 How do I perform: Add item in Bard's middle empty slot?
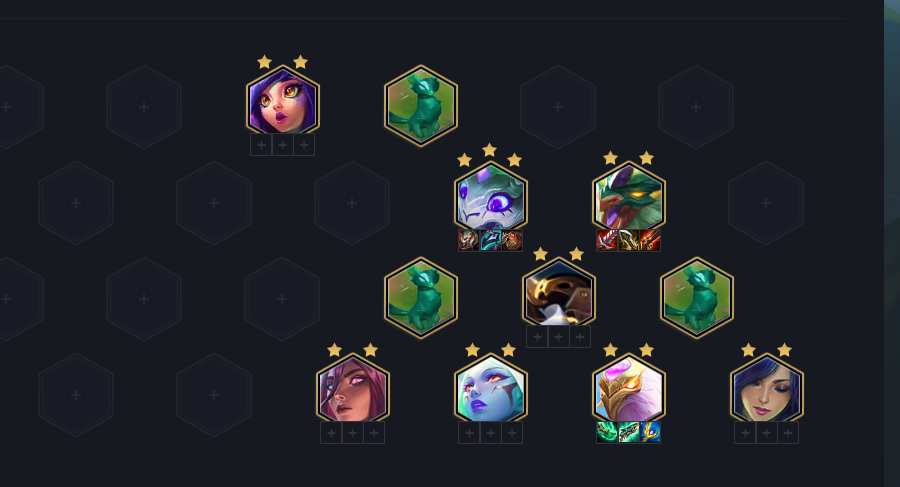[x=558, y=337]
